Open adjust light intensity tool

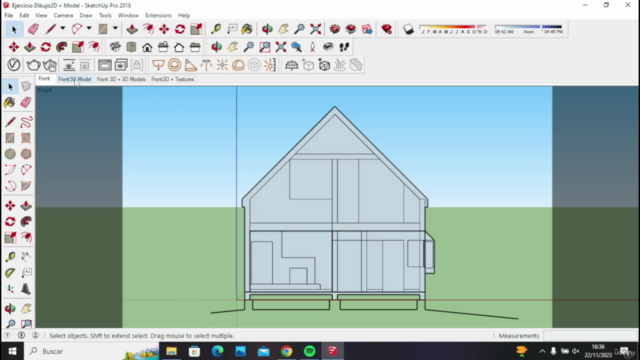[270, 65]
